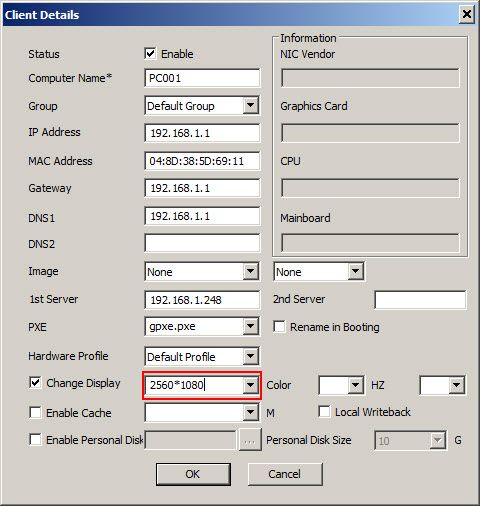This screenshot has width=480, height=506.
Task: Click the Computer Name input field
Action: pos(202,78)
